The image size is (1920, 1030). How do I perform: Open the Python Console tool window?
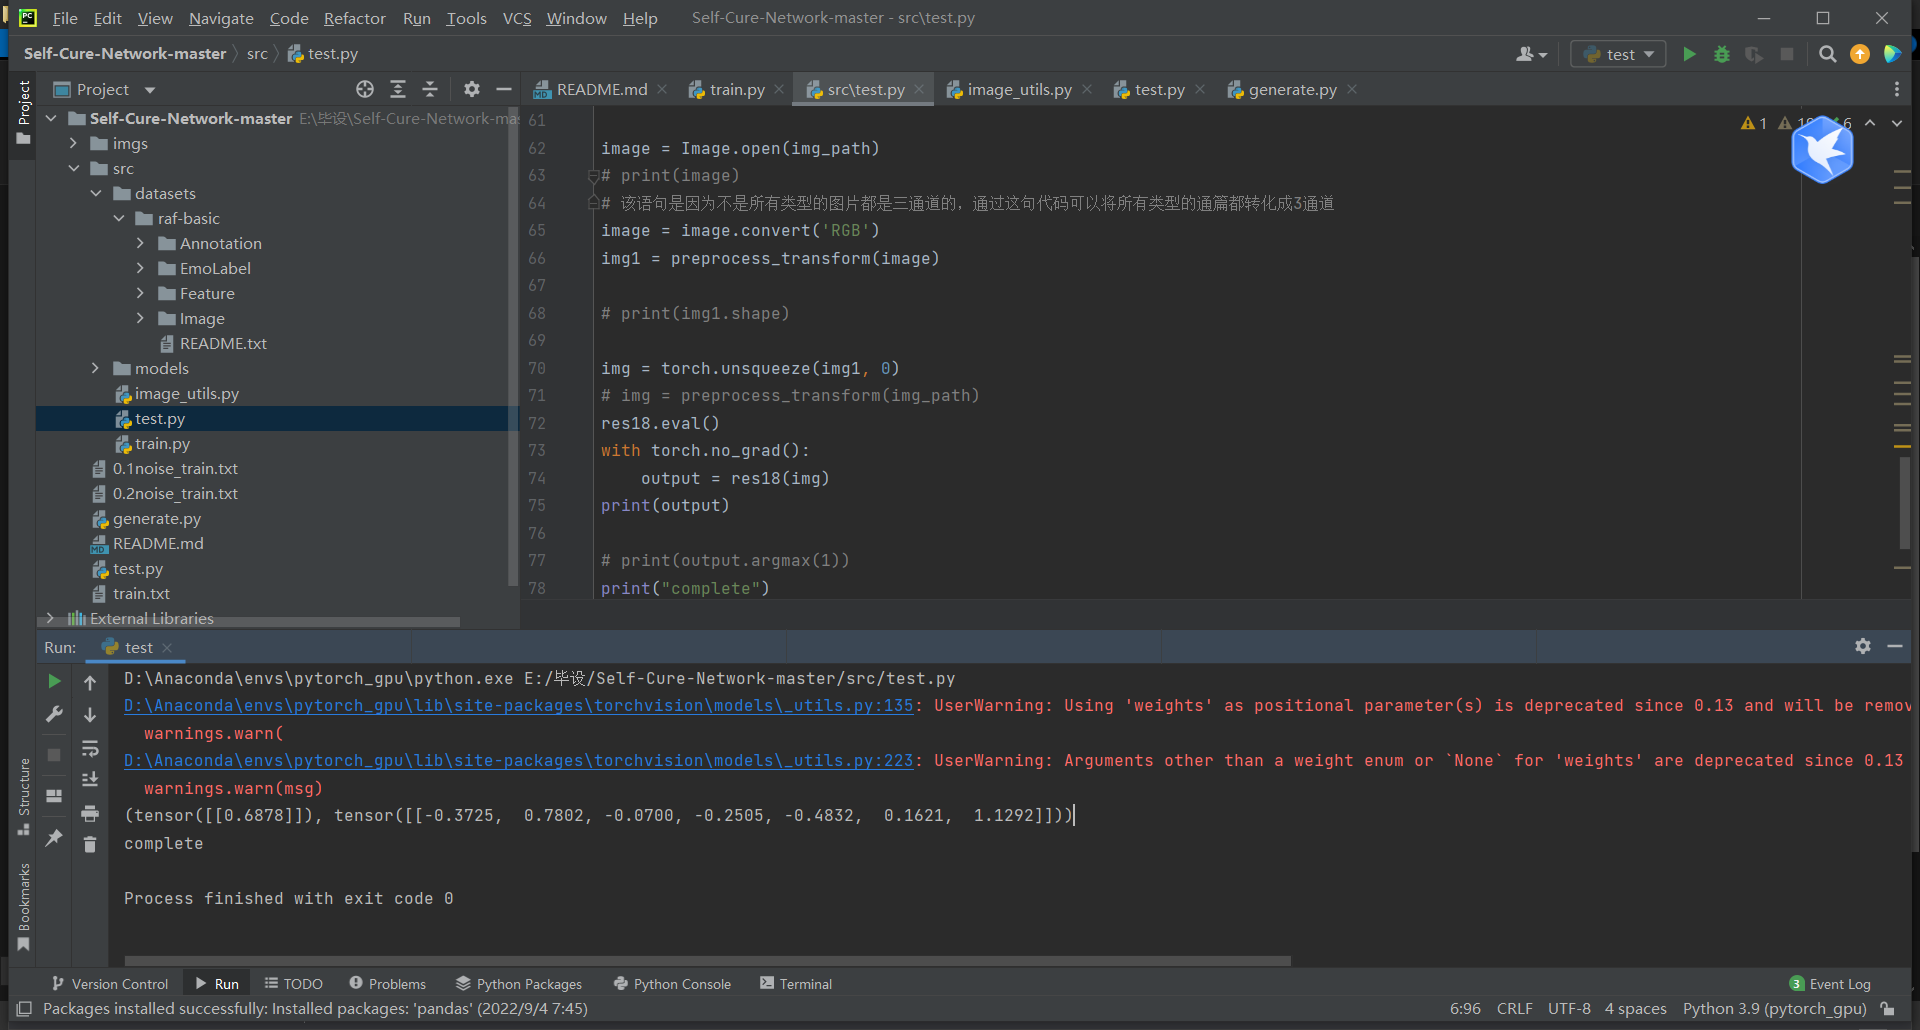(671, 983)
